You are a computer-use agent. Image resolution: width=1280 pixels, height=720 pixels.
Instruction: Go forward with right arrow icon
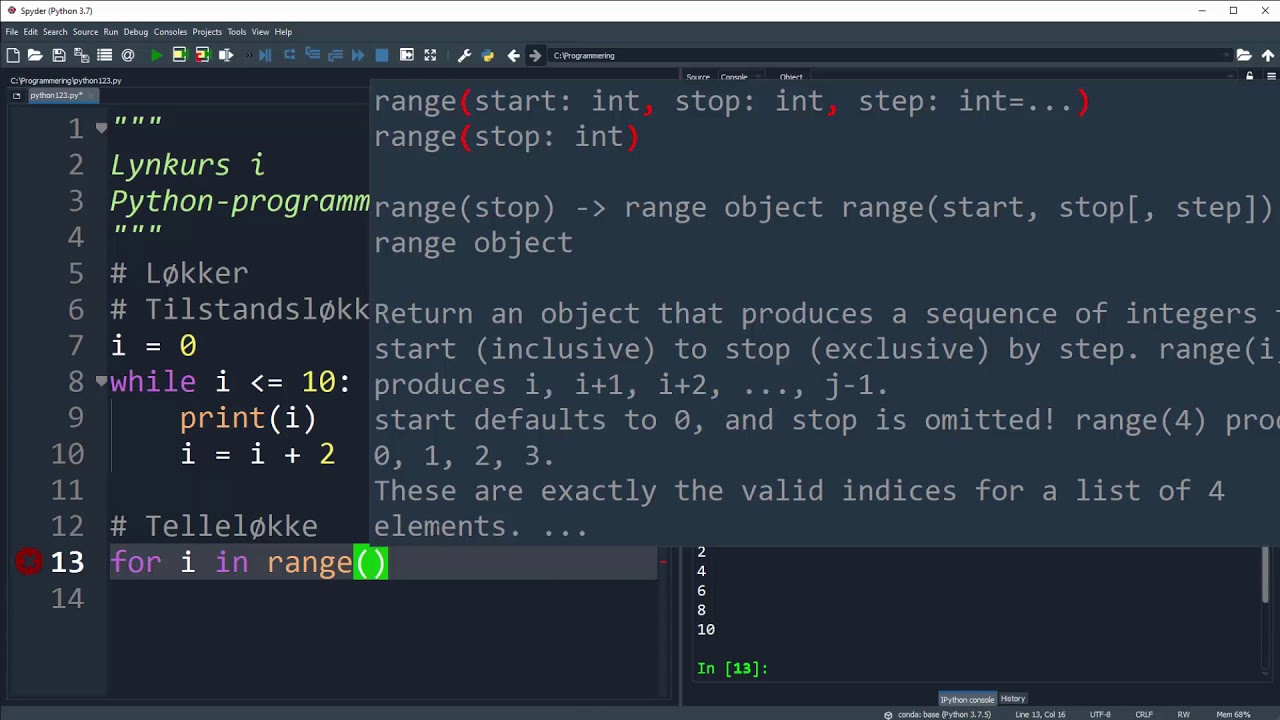click(x=535, y=55)
